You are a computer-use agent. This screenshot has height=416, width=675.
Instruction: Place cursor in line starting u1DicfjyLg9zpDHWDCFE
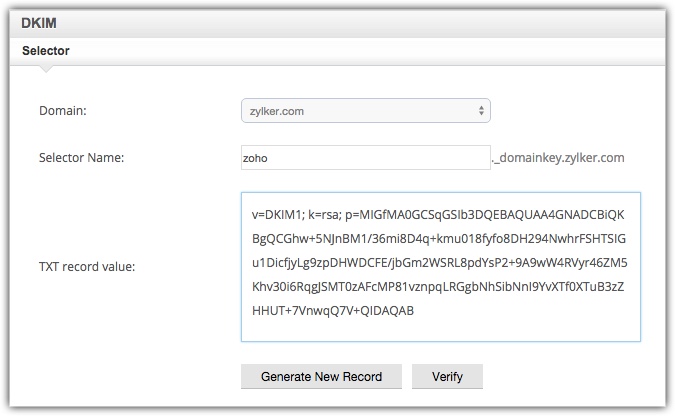[x=440, y=263]
